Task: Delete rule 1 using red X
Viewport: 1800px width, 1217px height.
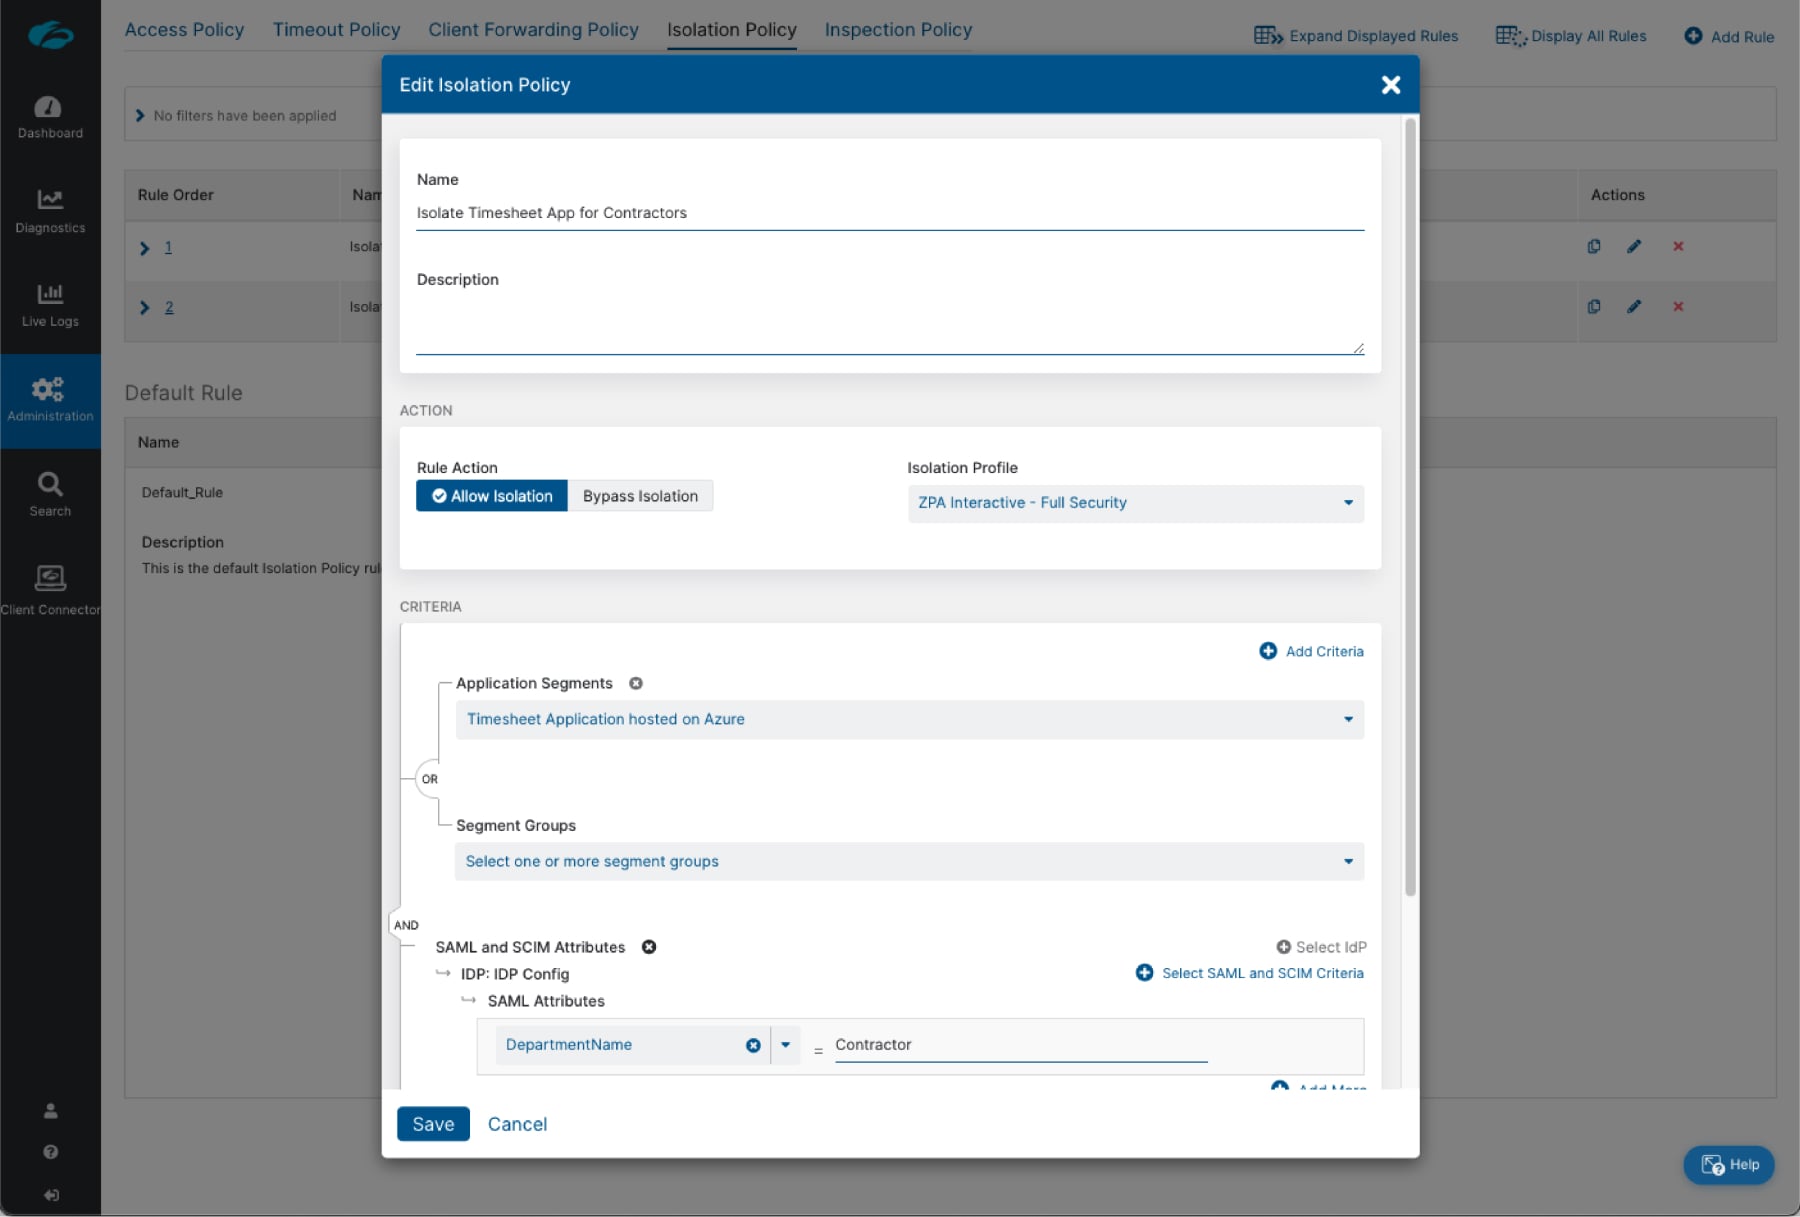Action: tap(1678, 246)
